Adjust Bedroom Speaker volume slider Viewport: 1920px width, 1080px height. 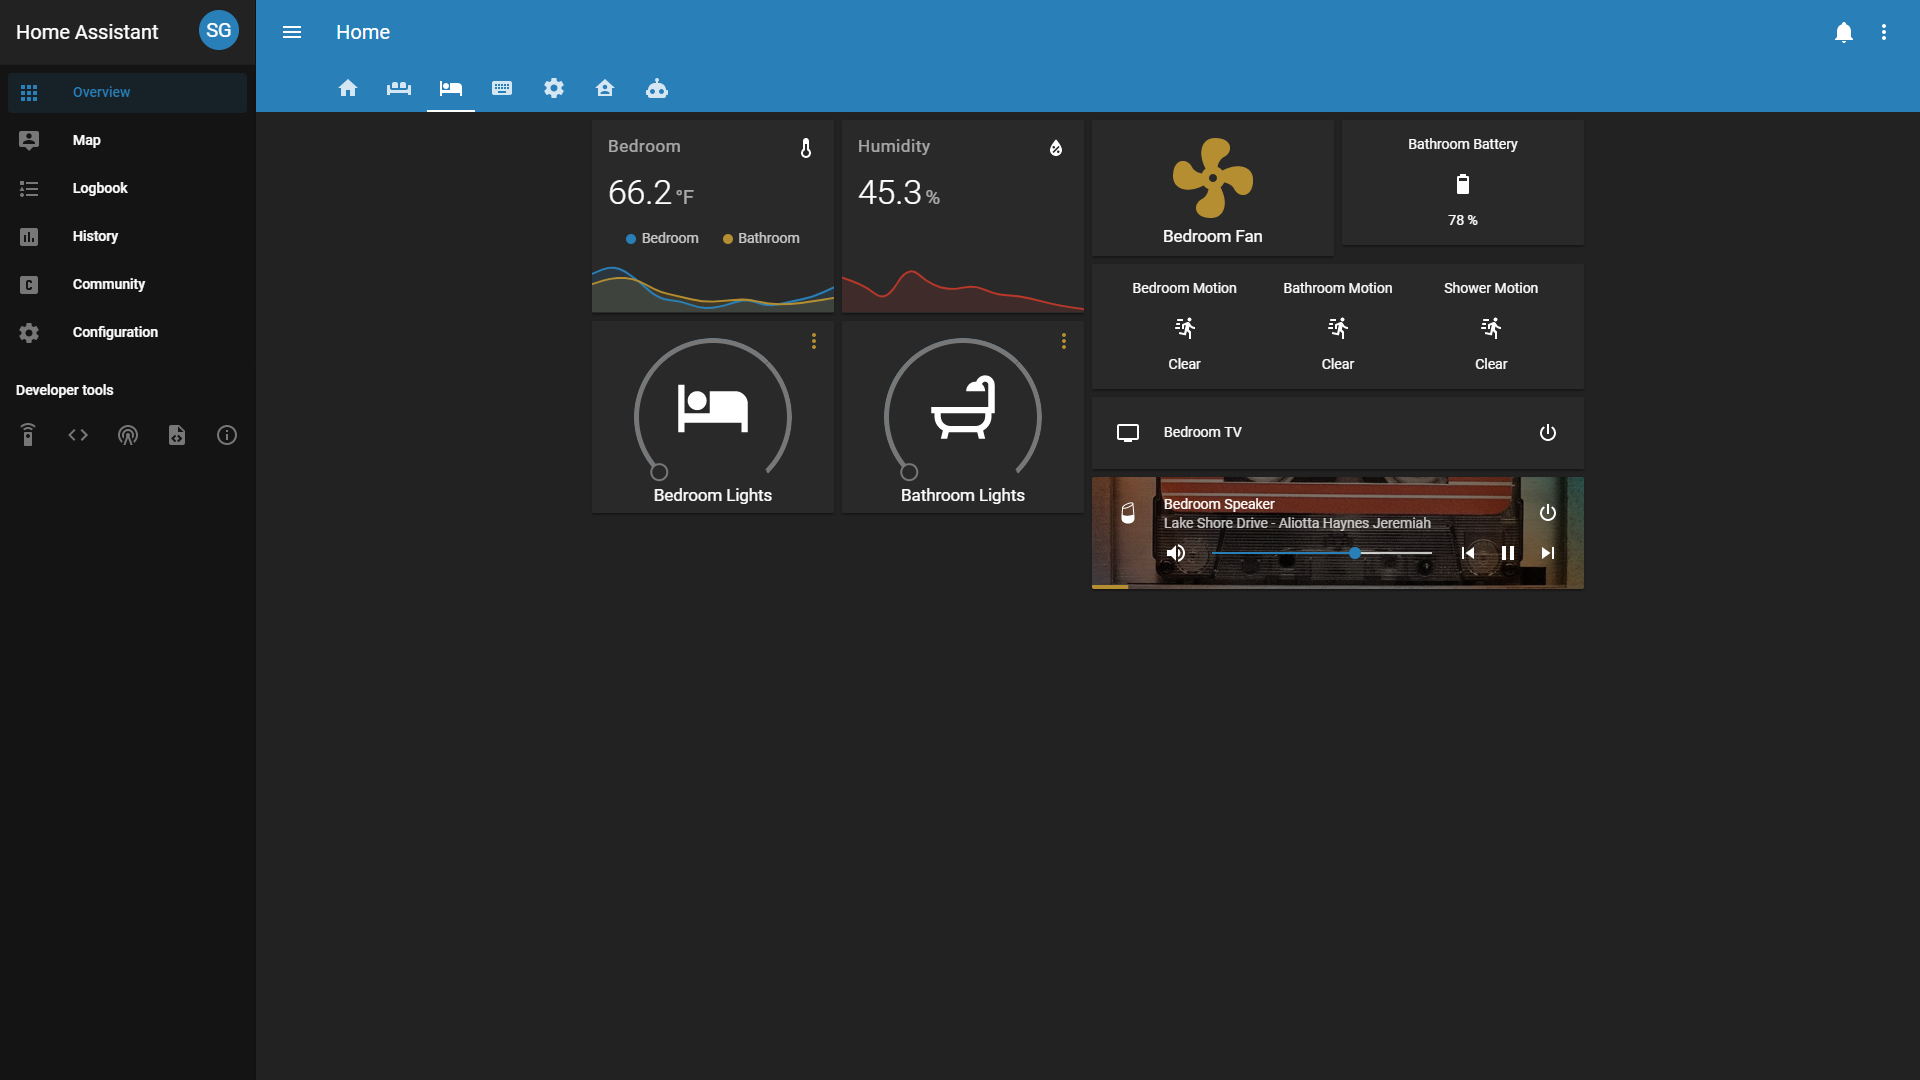pos(1354,553)
